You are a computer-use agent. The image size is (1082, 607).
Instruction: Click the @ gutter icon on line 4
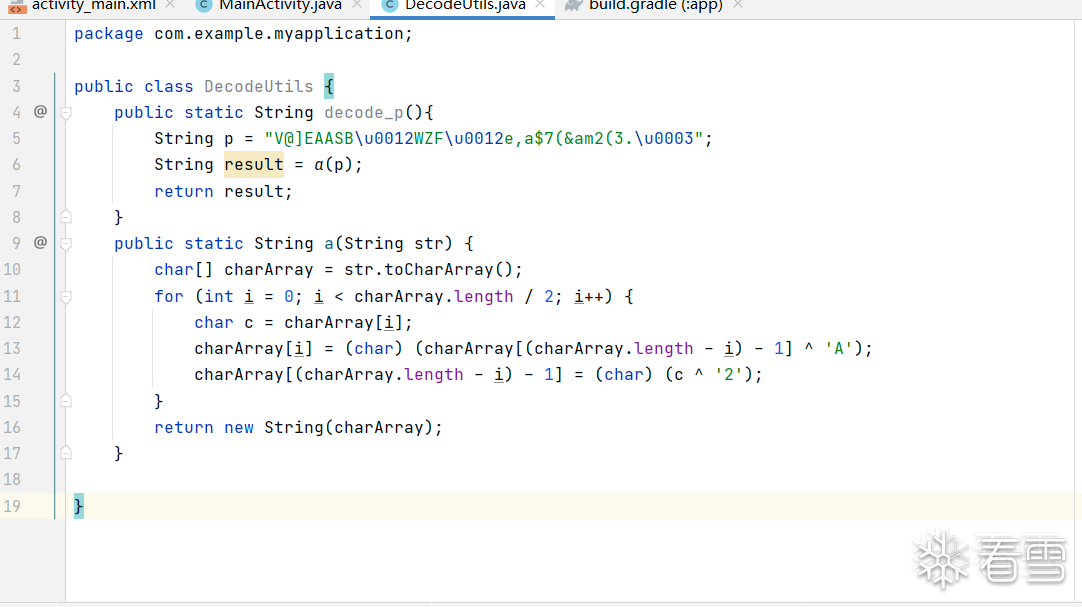[41, 111]
